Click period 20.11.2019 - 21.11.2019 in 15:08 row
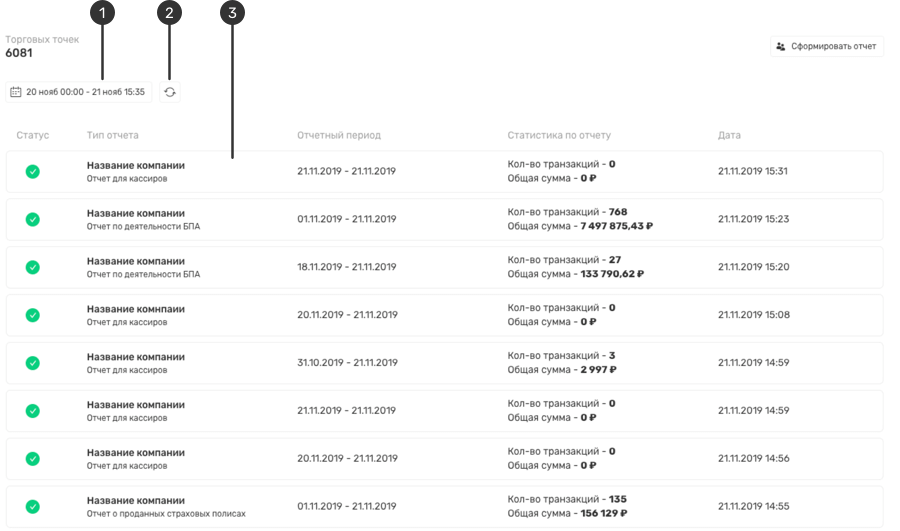Viewport: 900px width, 531px height. [347, 315]
